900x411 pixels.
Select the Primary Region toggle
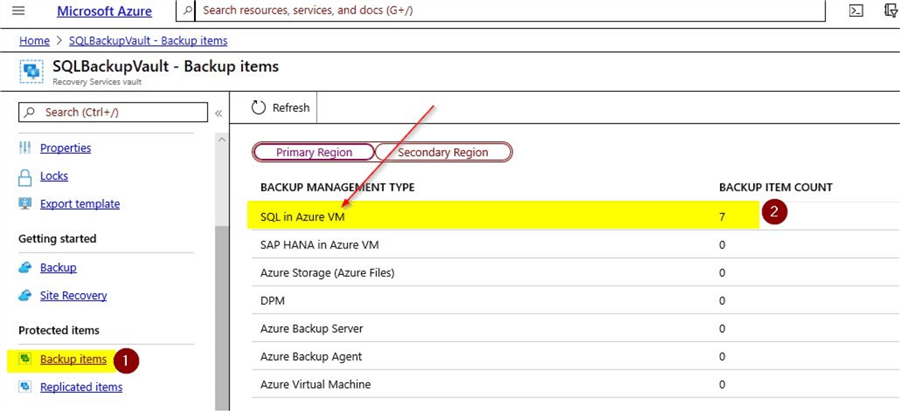tap(313, 152)
